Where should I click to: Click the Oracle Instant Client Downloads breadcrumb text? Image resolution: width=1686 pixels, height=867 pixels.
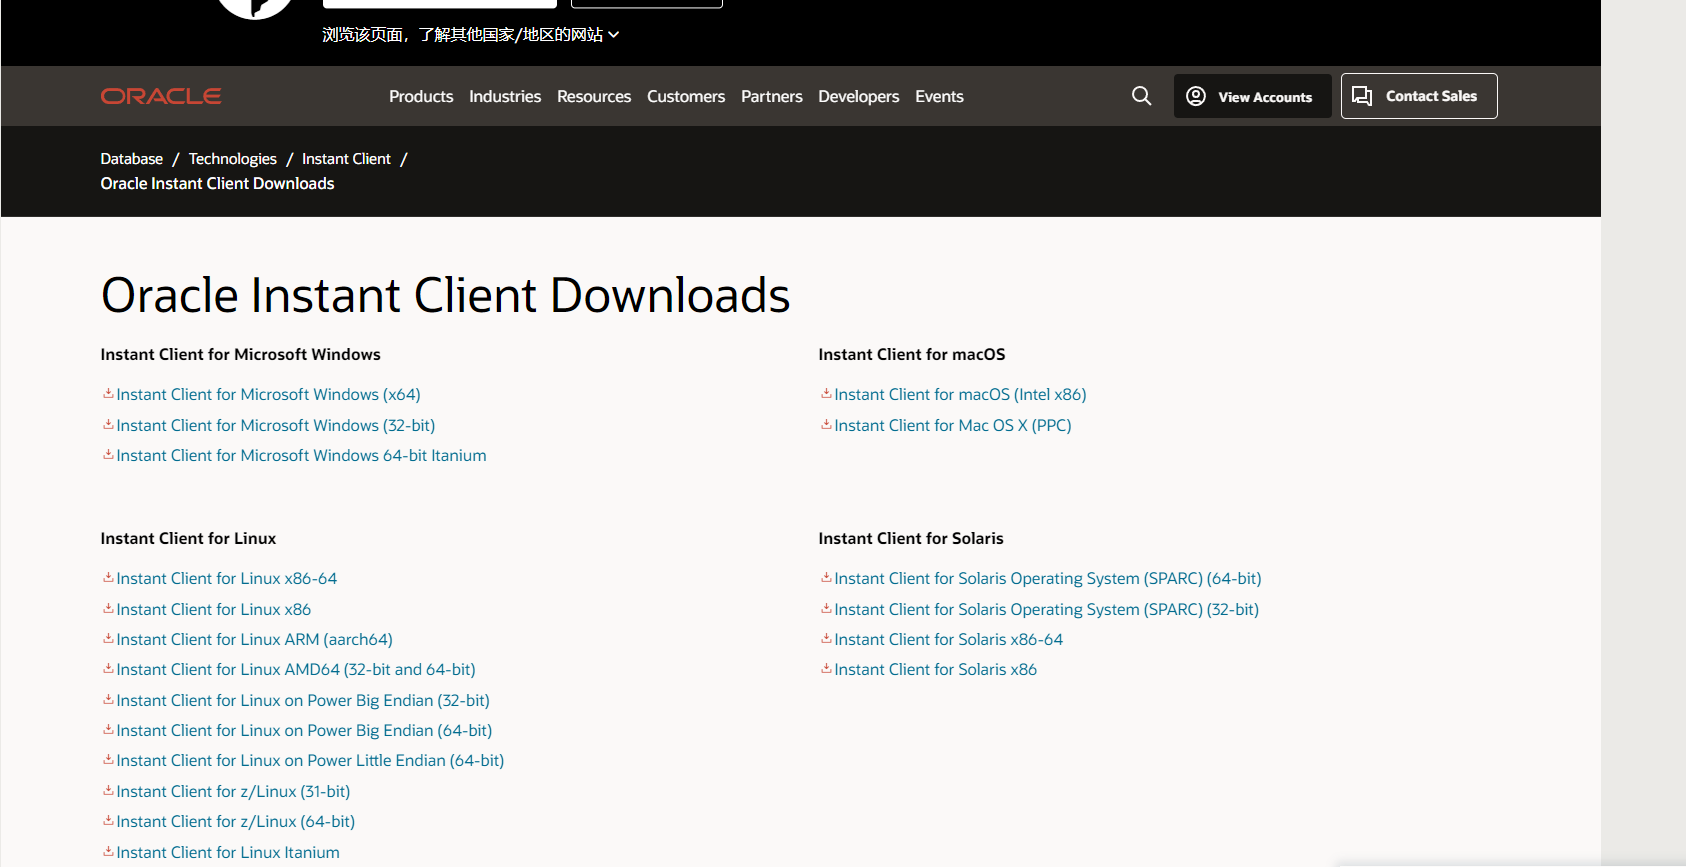217,184
